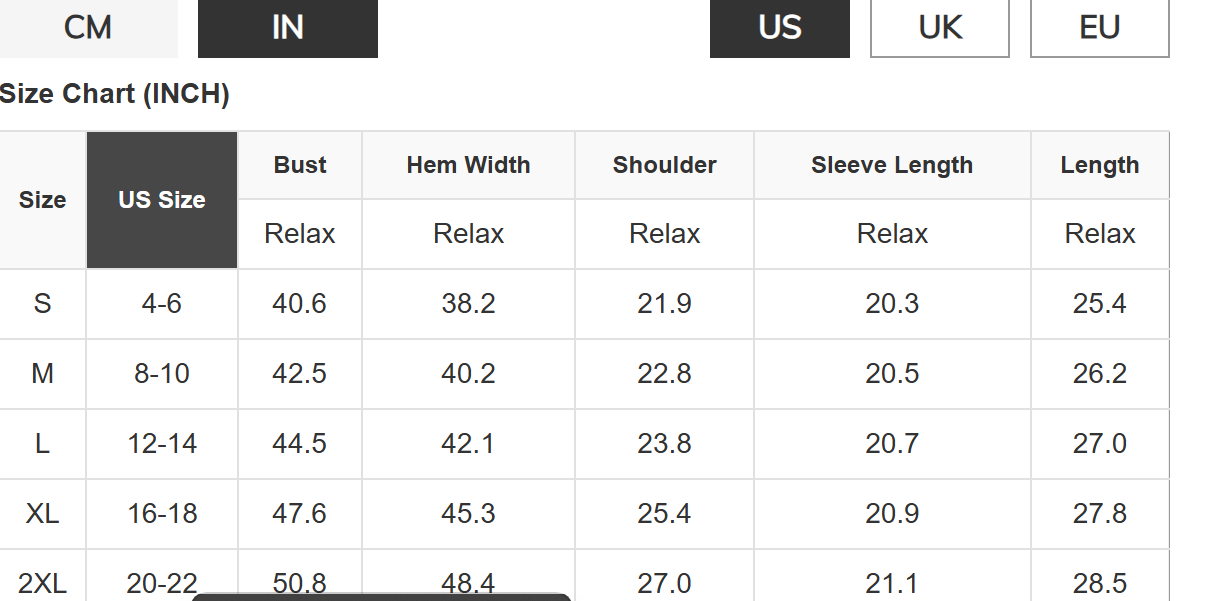Switch sizing region to UK
Image resolution: width=1219 pixels, height=601 pixels.
pyautogui.click(x=940, y=28)
